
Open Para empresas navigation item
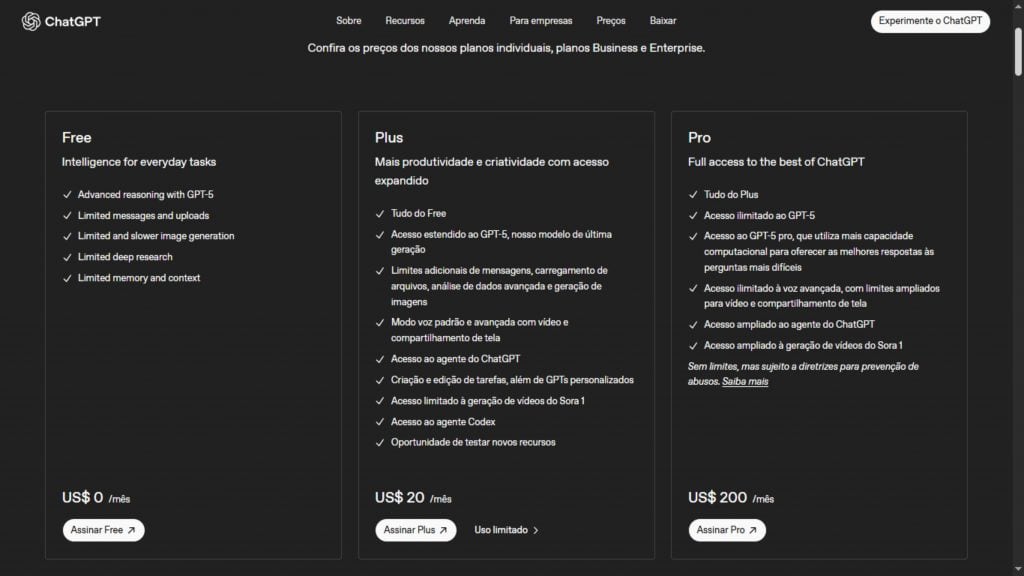click(x=541, y=21)
